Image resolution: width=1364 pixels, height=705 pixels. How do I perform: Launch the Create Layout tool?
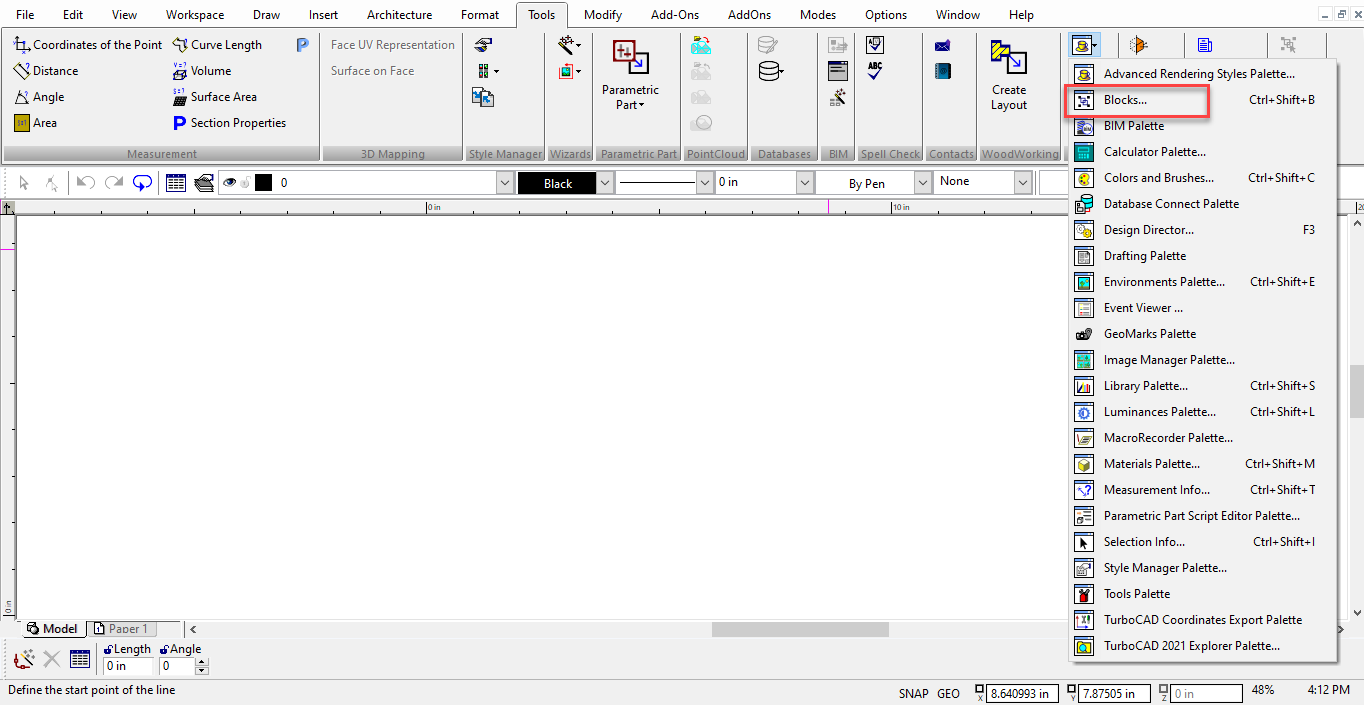[x=1009, y=76]
